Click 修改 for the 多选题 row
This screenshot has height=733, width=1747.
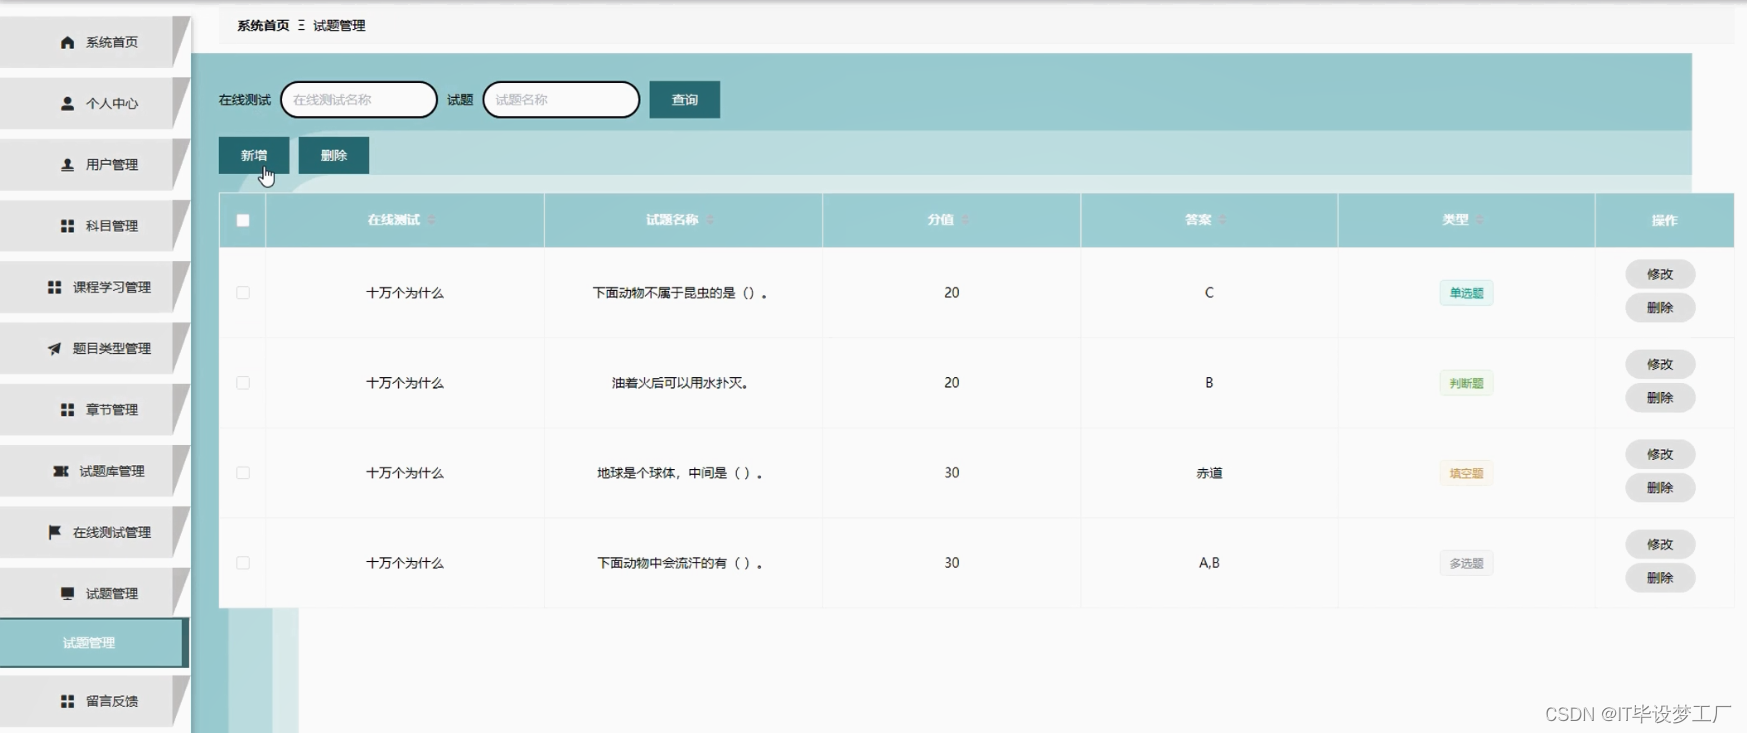pos(1660,544)
